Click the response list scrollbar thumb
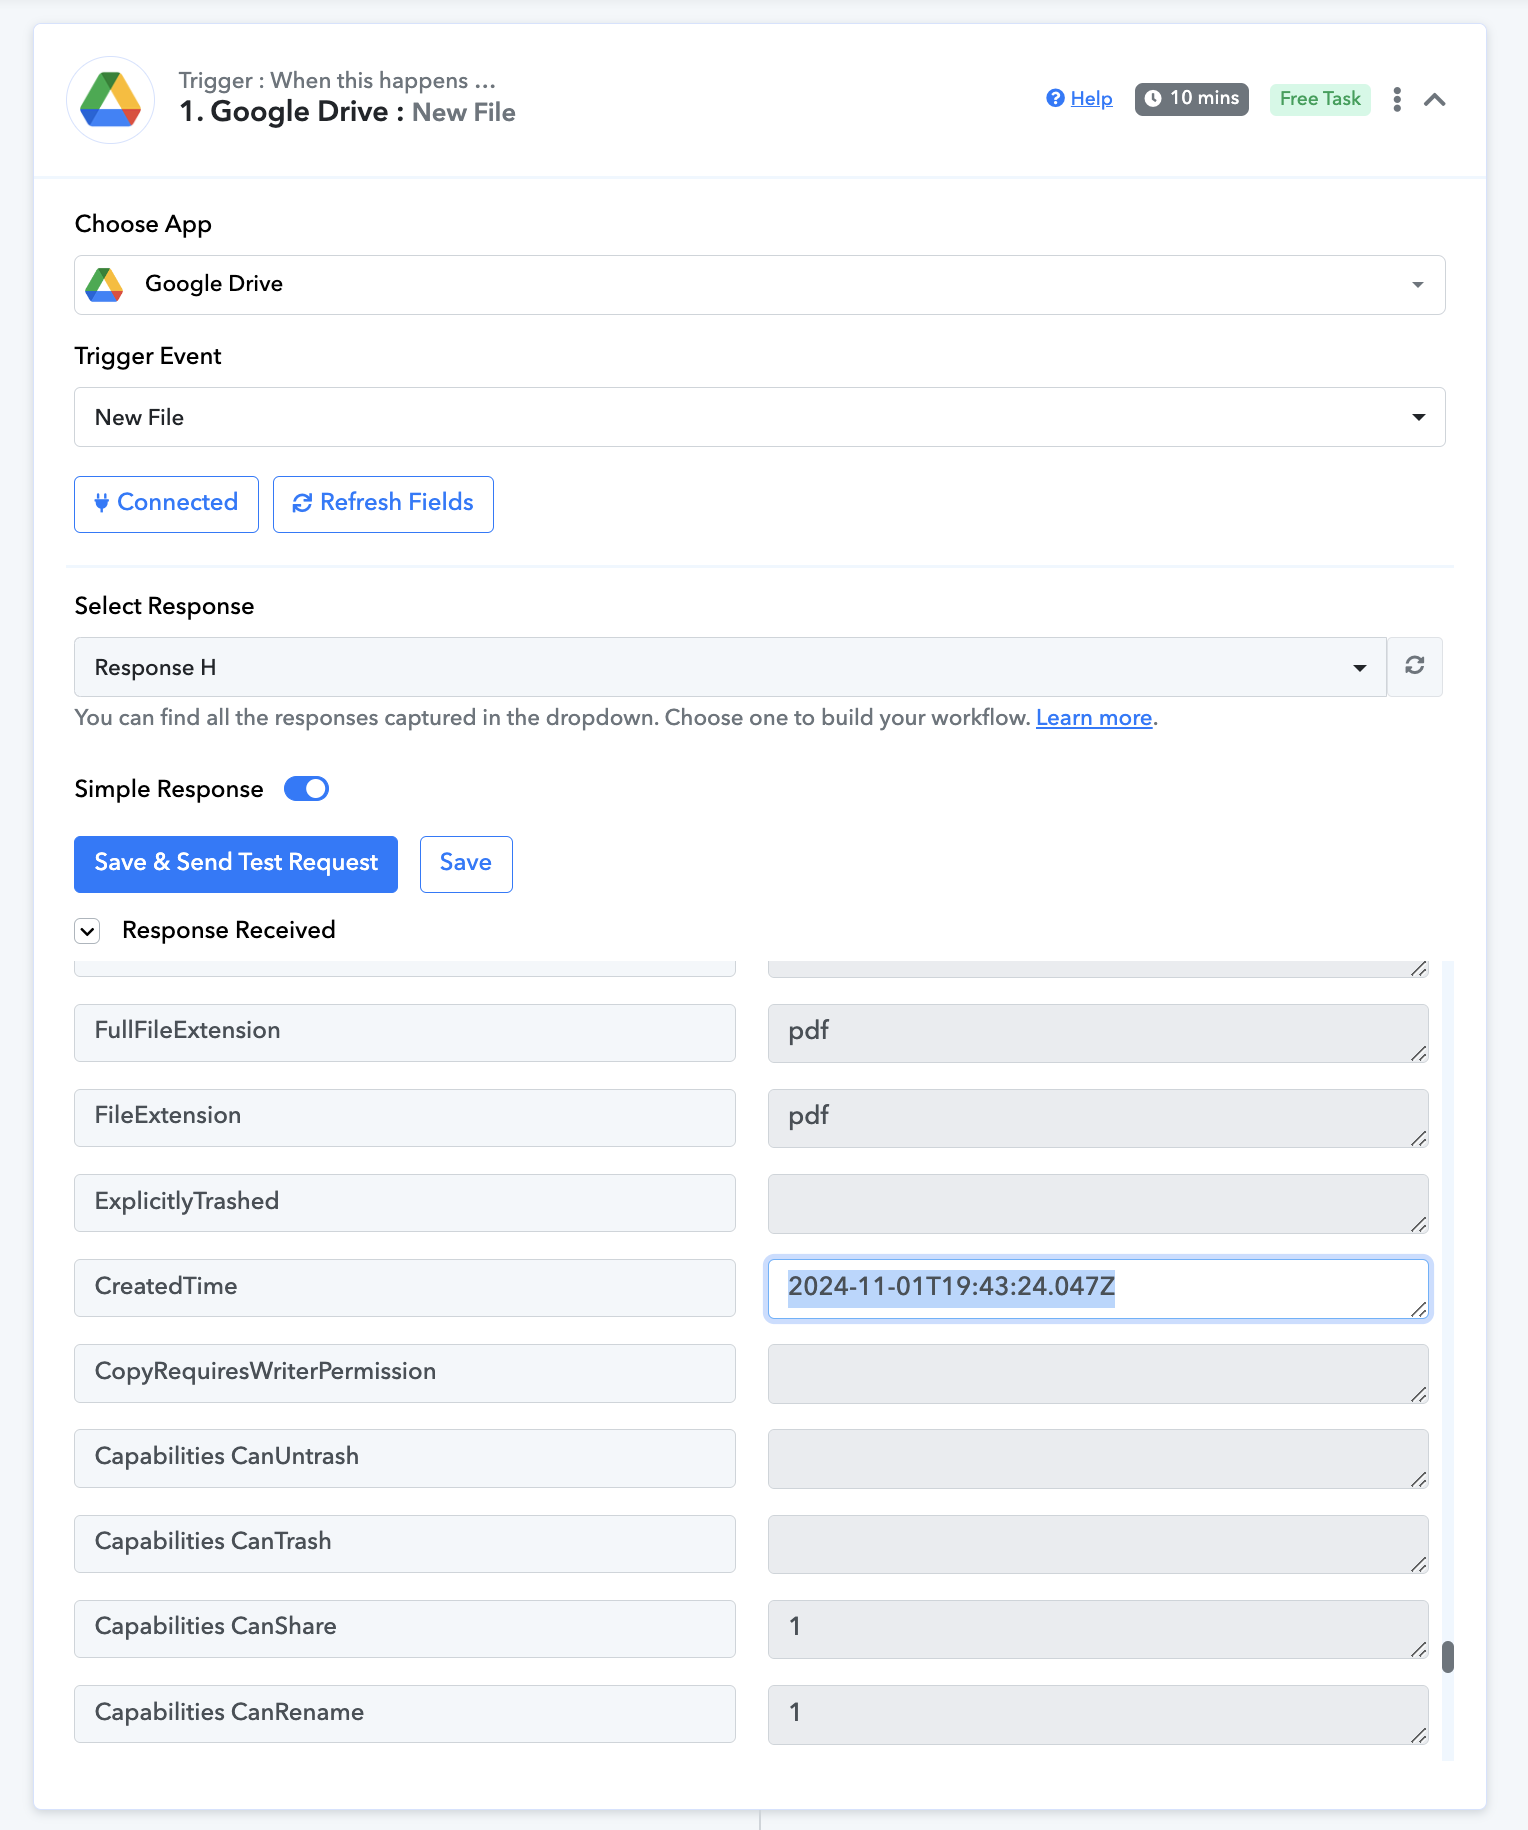This screenshot has width=1528, height=1830. (1448, 1657)
